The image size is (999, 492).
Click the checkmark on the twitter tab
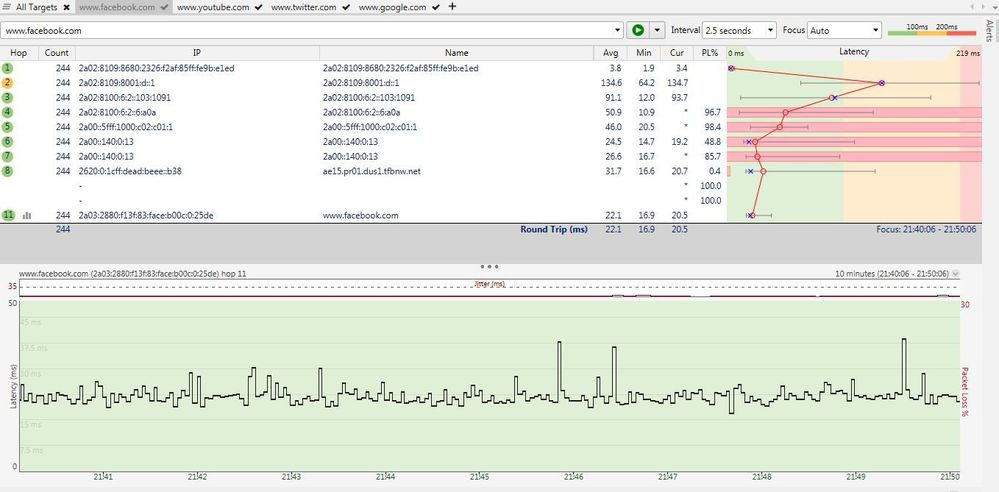[x=345, y=8]
